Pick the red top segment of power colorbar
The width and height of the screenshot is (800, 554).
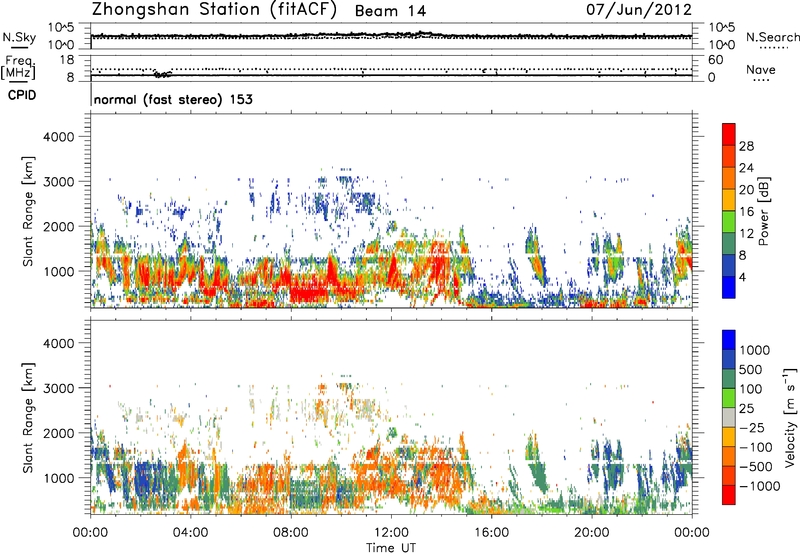click(729, 135)
